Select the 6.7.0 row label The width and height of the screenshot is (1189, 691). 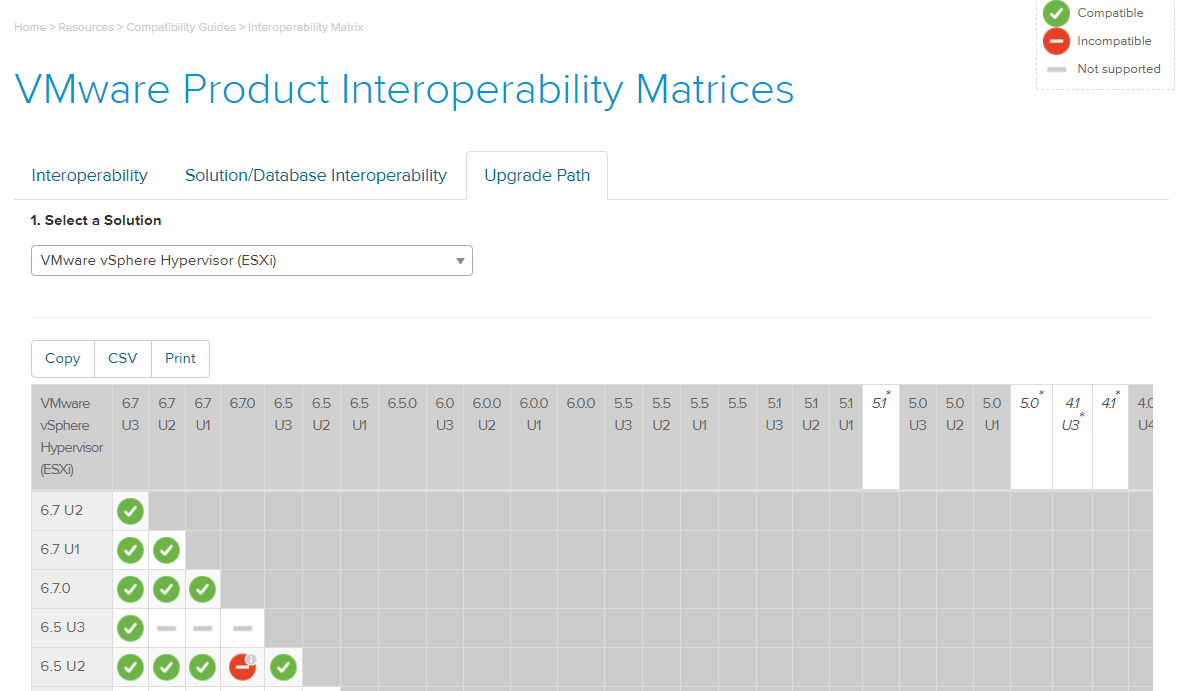click(x=72, y=589)
